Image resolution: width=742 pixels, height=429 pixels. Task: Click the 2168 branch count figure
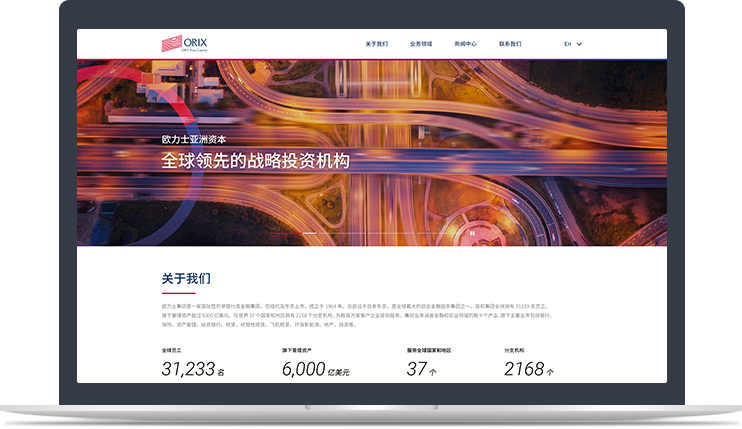(x=524, y=369)
